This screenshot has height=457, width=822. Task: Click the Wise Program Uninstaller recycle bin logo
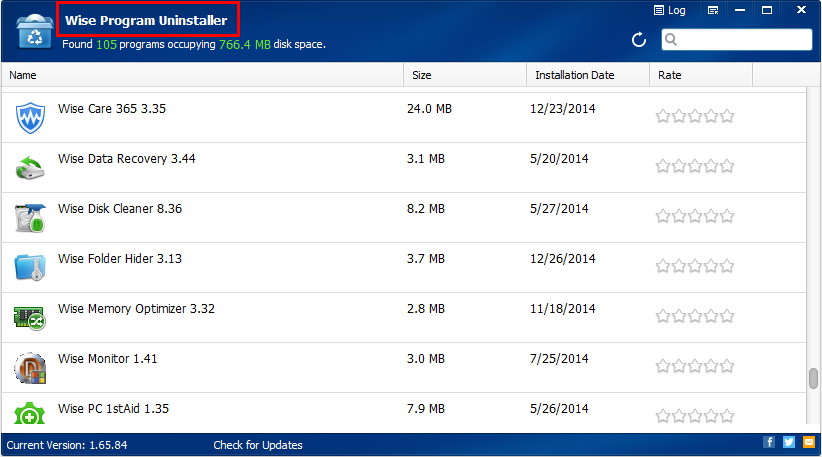pyautogui.click(x=34, y=32)
